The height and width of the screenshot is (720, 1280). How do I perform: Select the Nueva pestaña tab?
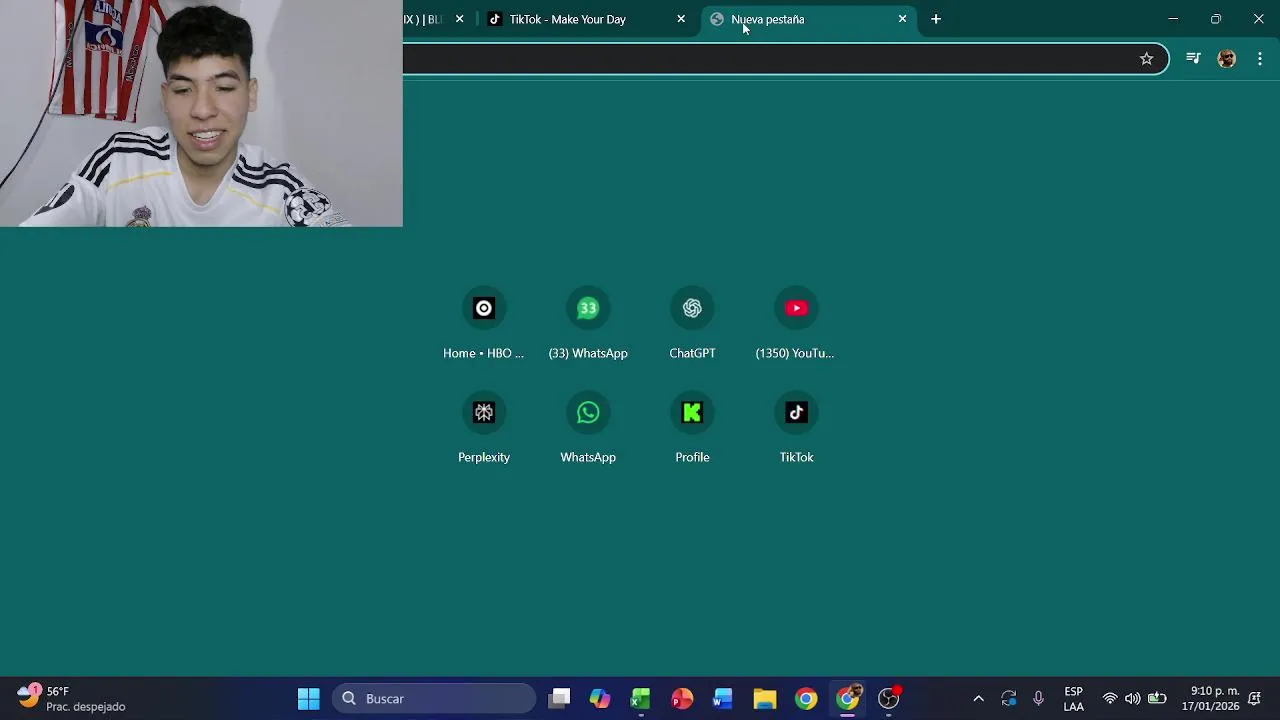point(807,19)
